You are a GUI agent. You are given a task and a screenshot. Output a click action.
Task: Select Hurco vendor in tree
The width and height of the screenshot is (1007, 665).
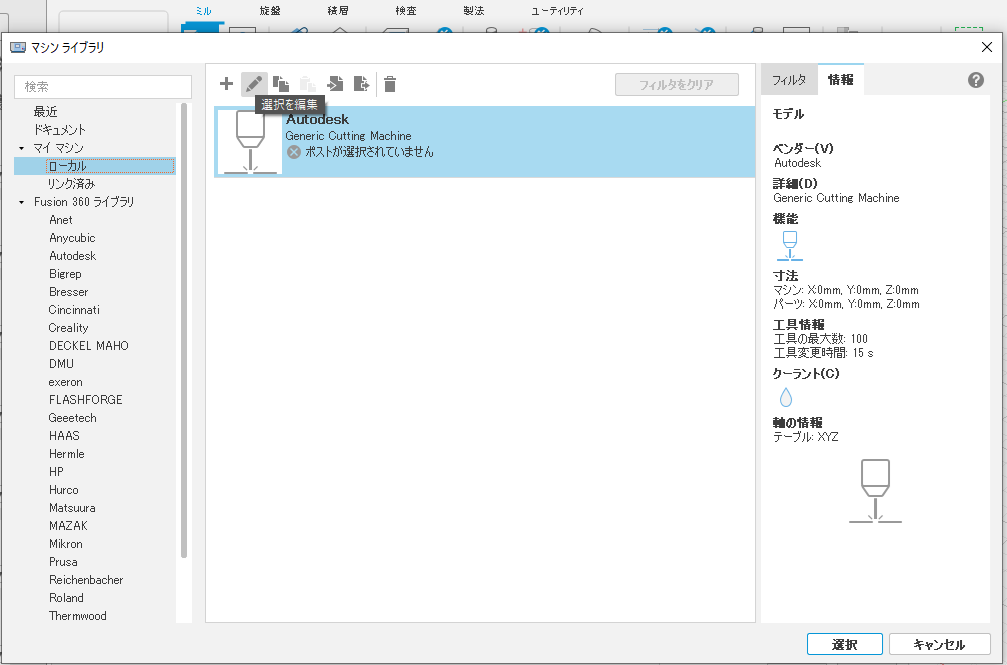click(64, 490)
